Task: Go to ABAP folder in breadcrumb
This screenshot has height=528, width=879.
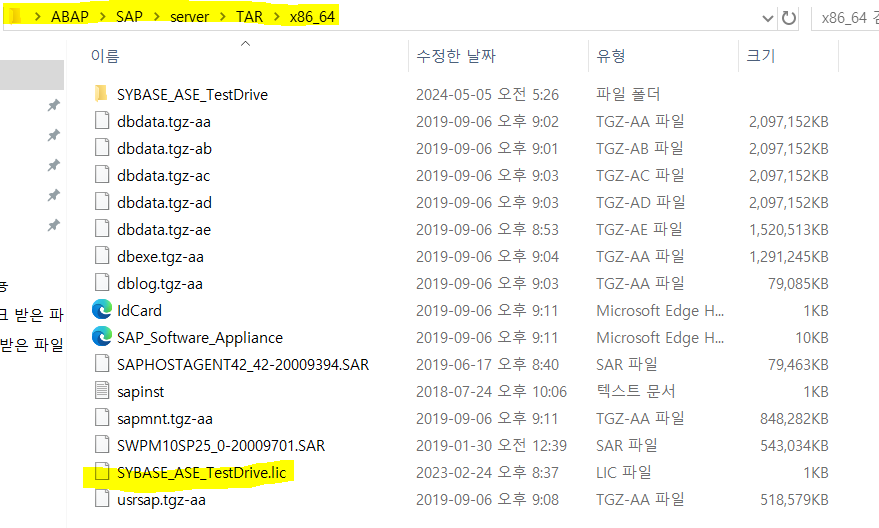Action: 70,17
